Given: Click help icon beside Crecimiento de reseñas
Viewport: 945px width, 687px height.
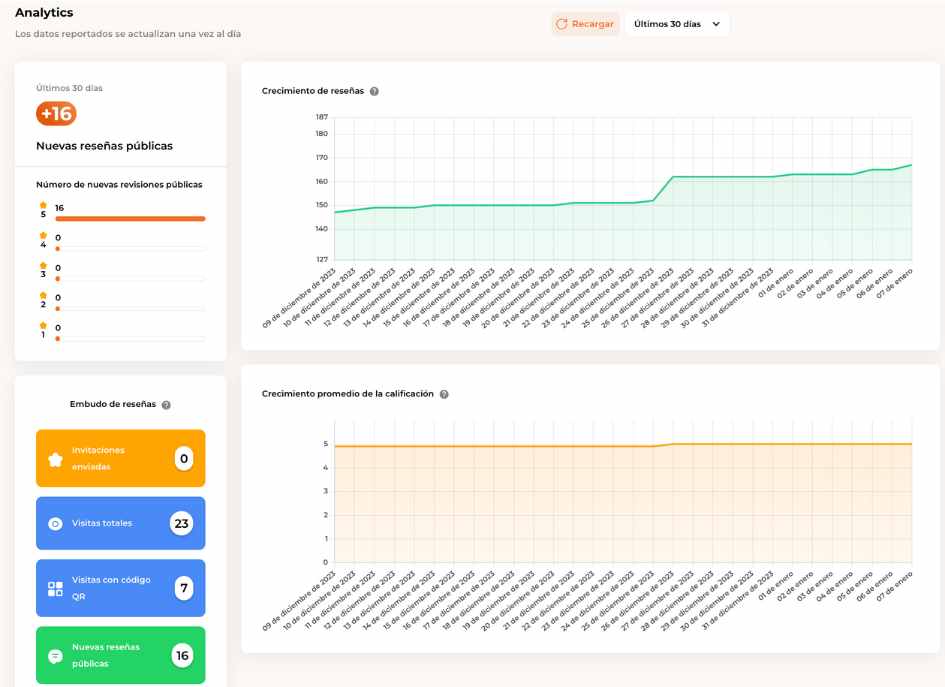Looking at the screenshot, I should [x=374, y=91].
